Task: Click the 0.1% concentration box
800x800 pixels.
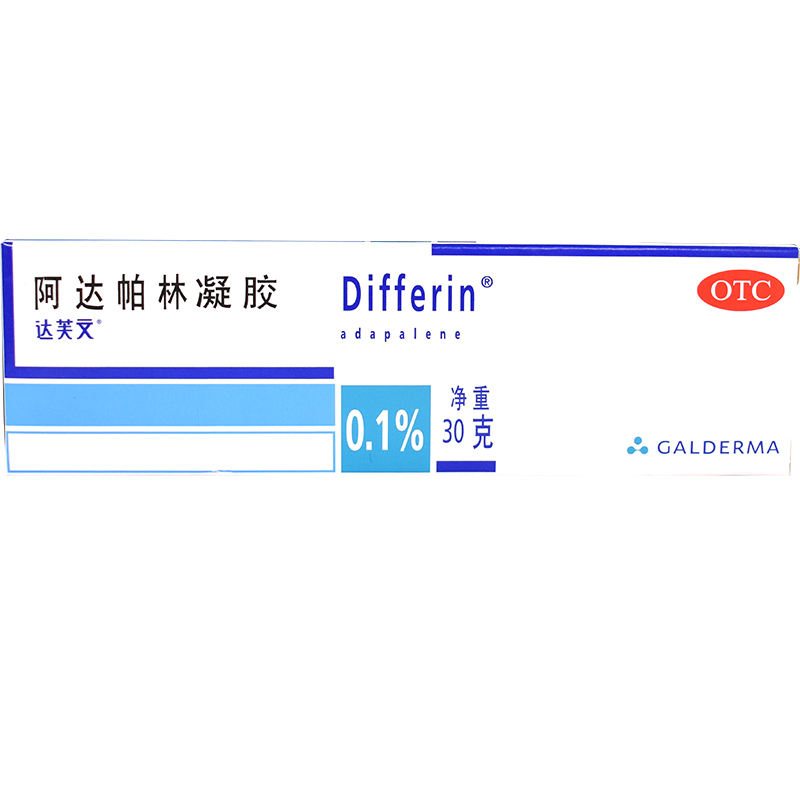Action: [385, 429]
